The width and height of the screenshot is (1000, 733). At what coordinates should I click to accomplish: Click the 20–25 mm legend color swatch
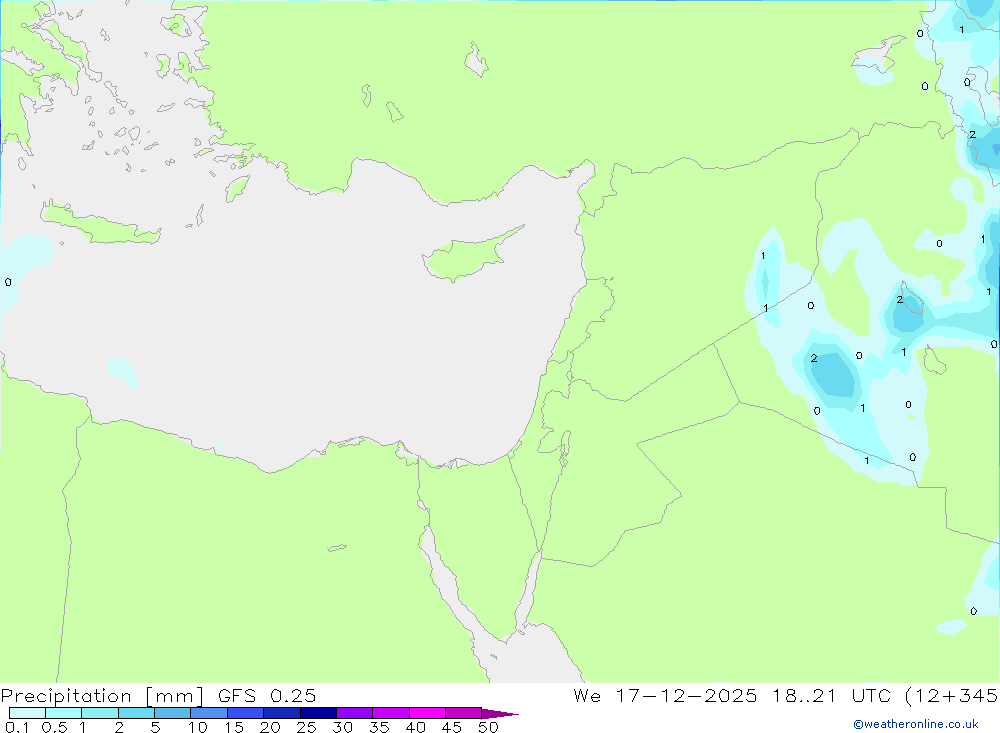(282, 713)
